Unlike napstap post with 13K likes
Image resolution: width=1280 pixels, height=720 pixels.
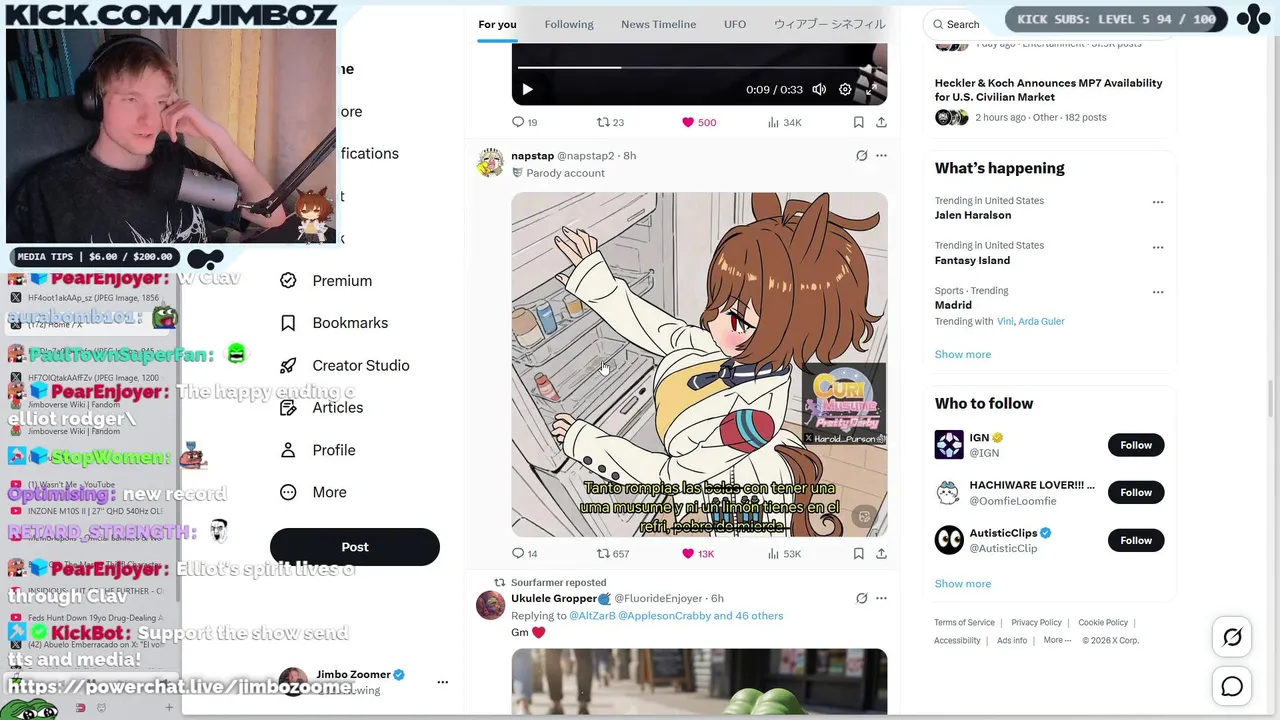698,553
